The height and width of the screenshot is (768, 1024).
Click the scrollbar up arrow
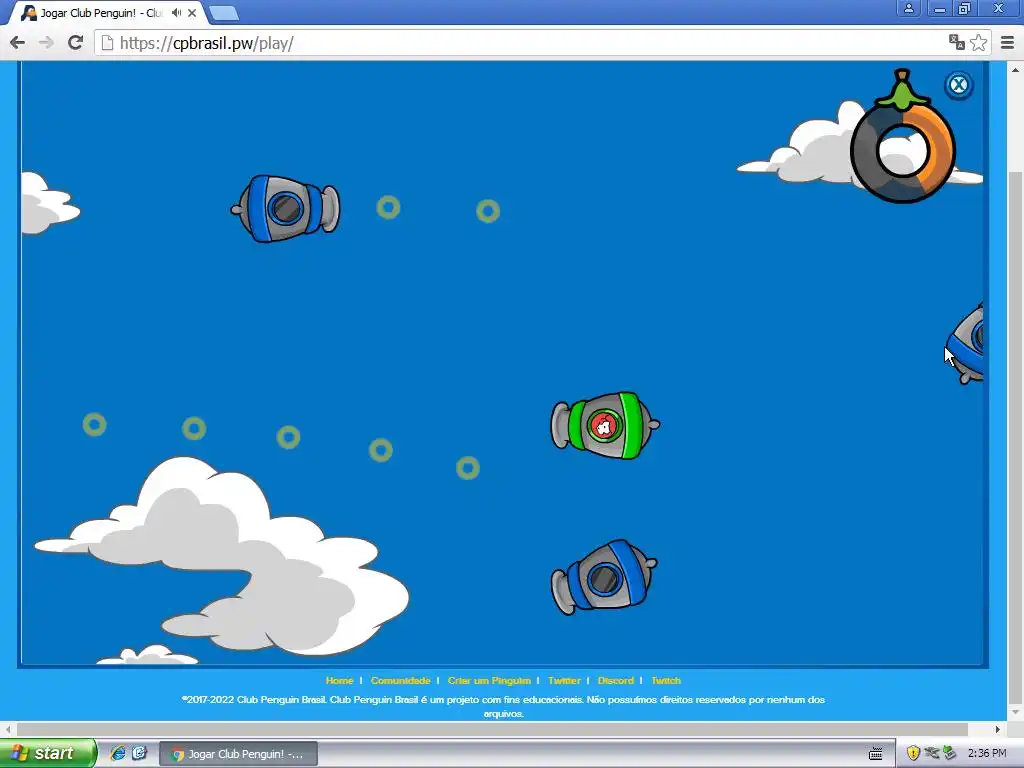pos(1016,69)
